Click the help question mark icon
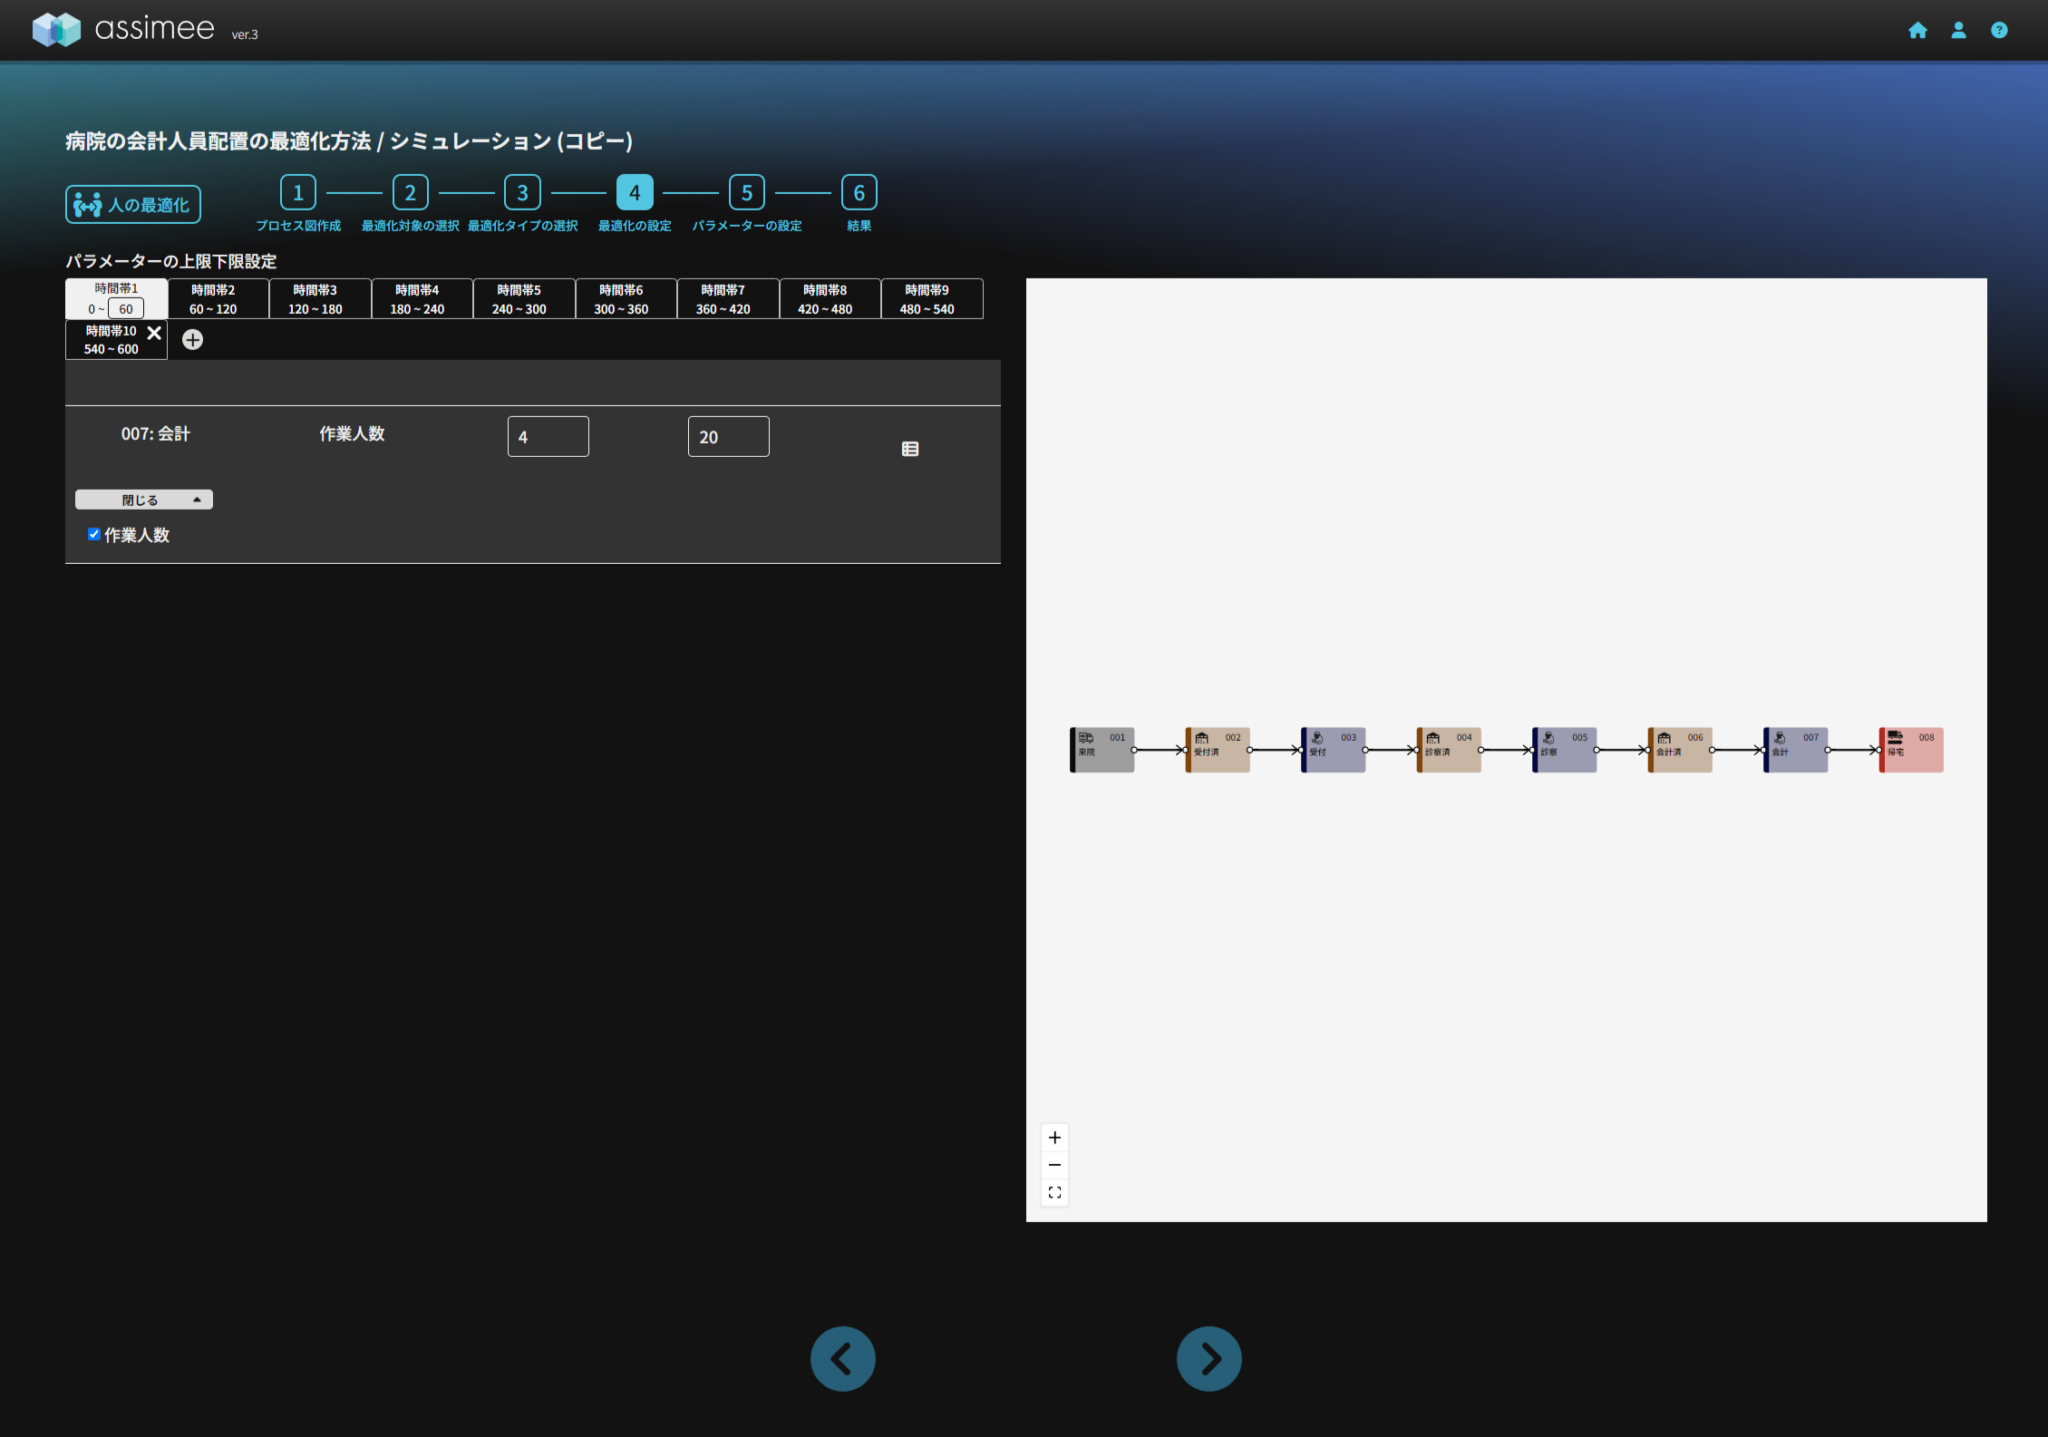Viewport: 2048px width, 1437px height. point(1998,30)
